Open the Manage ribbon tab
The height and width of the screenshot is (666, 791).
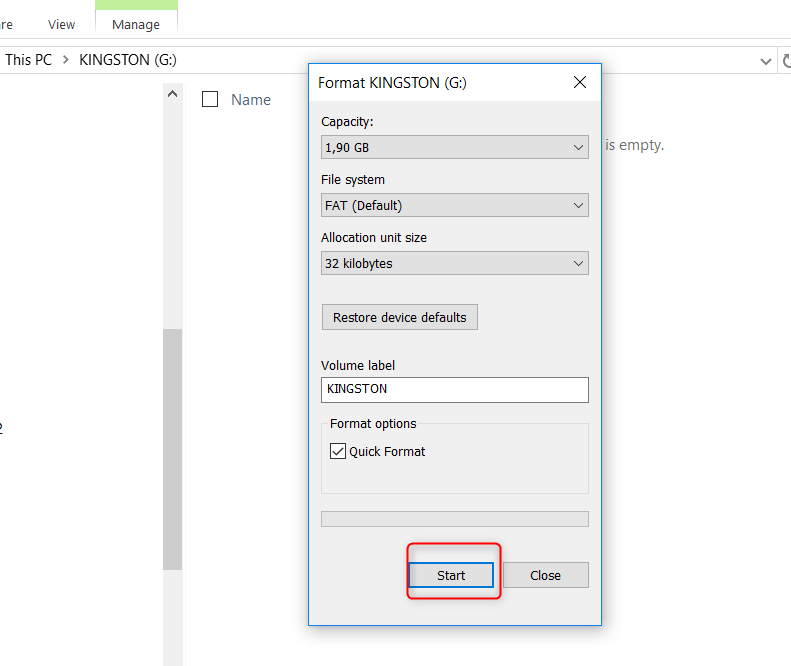136,24
